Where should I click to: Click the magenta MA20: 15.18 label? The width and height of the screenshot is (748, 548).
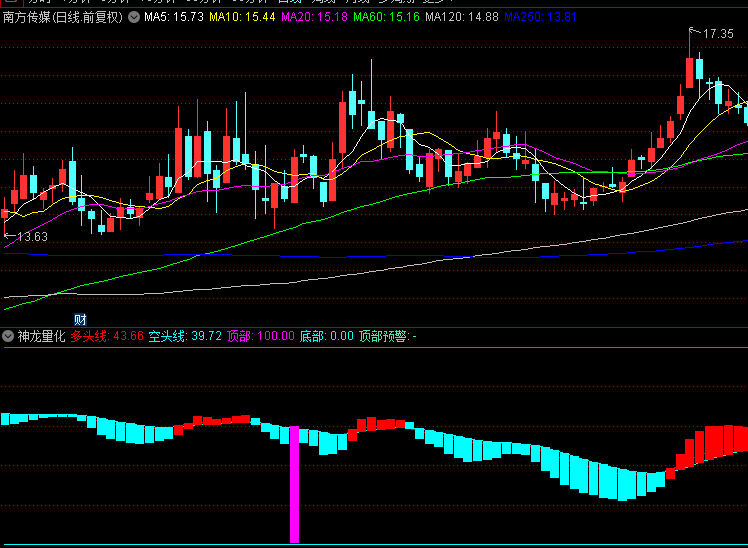314,17
